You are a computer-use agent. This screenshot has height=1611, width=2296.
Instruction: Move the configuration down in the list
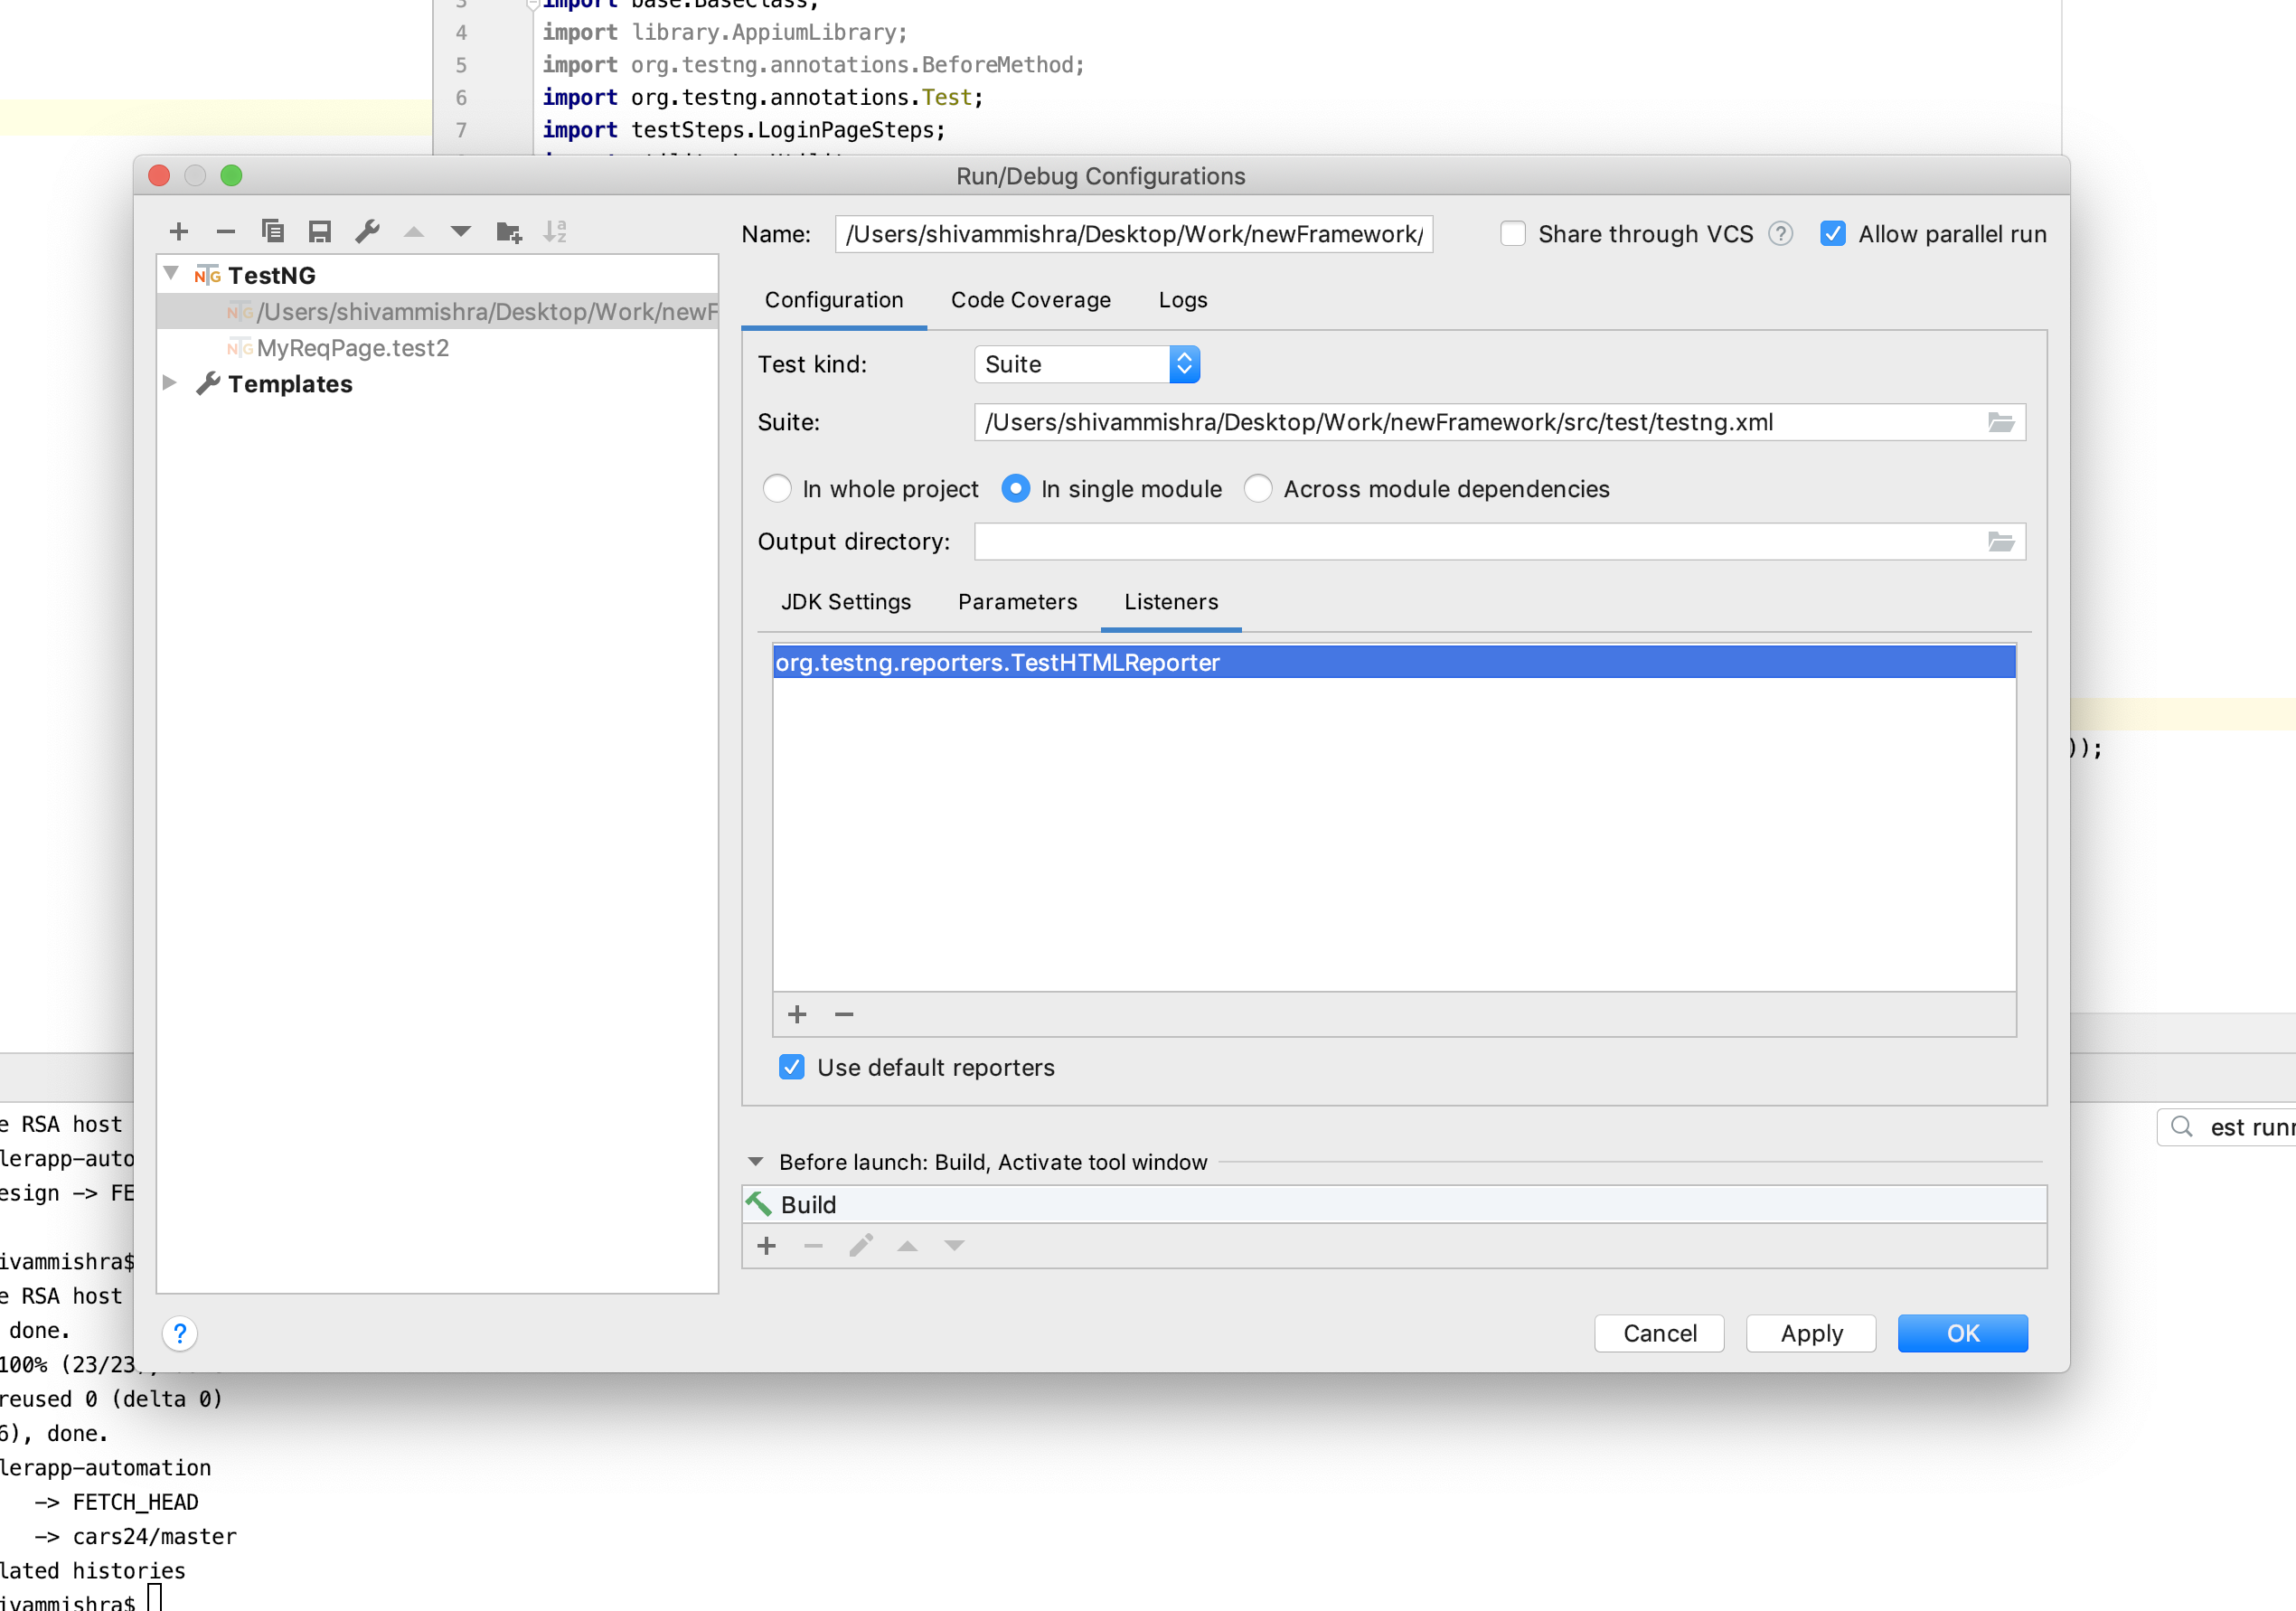[x=461, y=232]
